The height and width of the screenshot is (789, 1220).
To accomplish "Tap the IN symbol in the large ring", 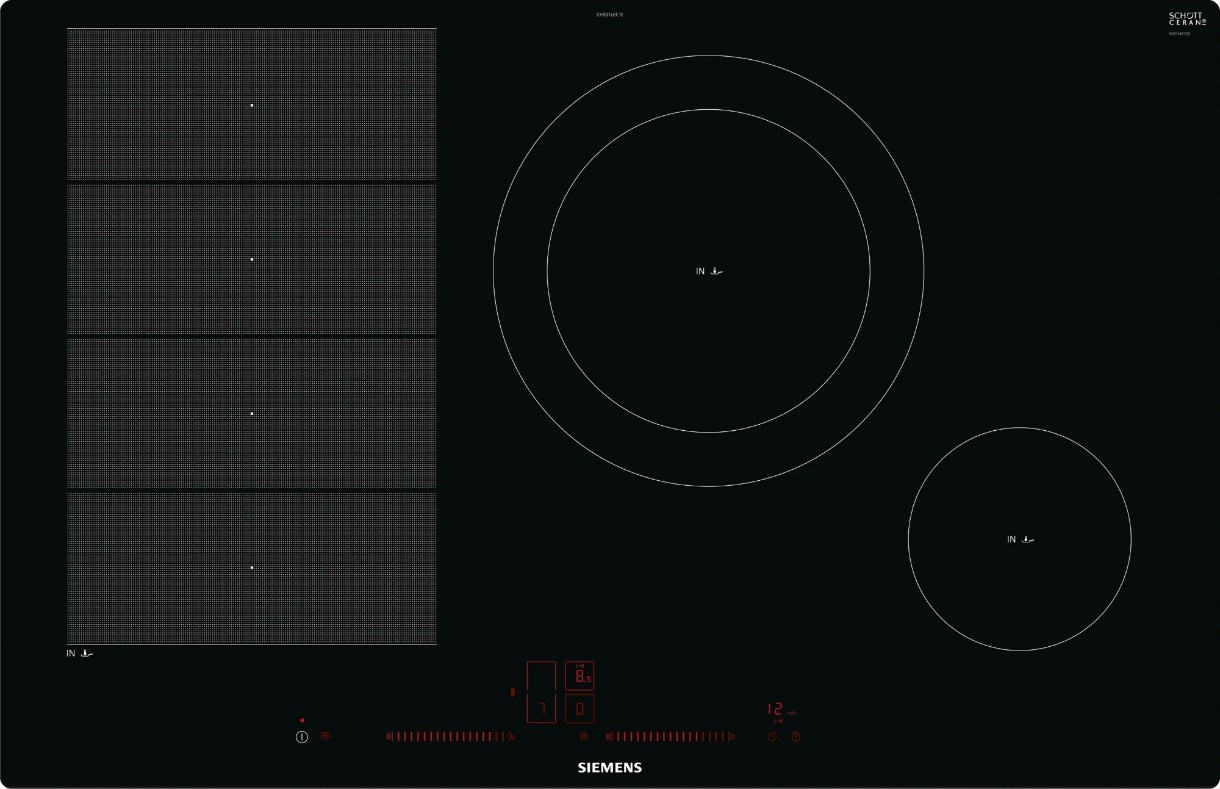I will pyautogui.click(x=709, y=271).
